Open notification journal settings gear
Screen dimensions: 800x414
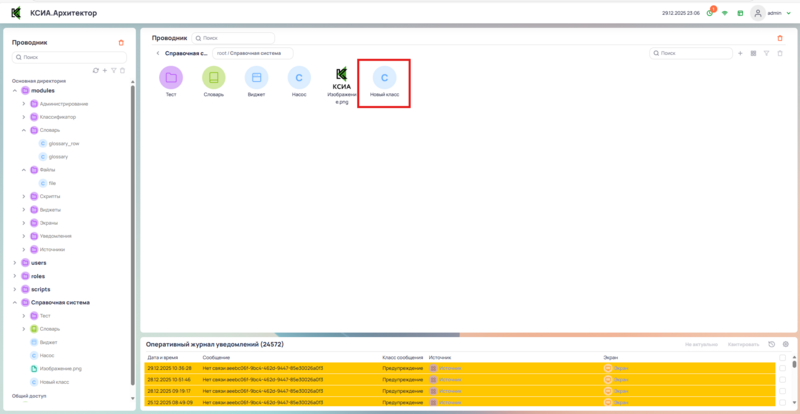[x=785, y=344]
